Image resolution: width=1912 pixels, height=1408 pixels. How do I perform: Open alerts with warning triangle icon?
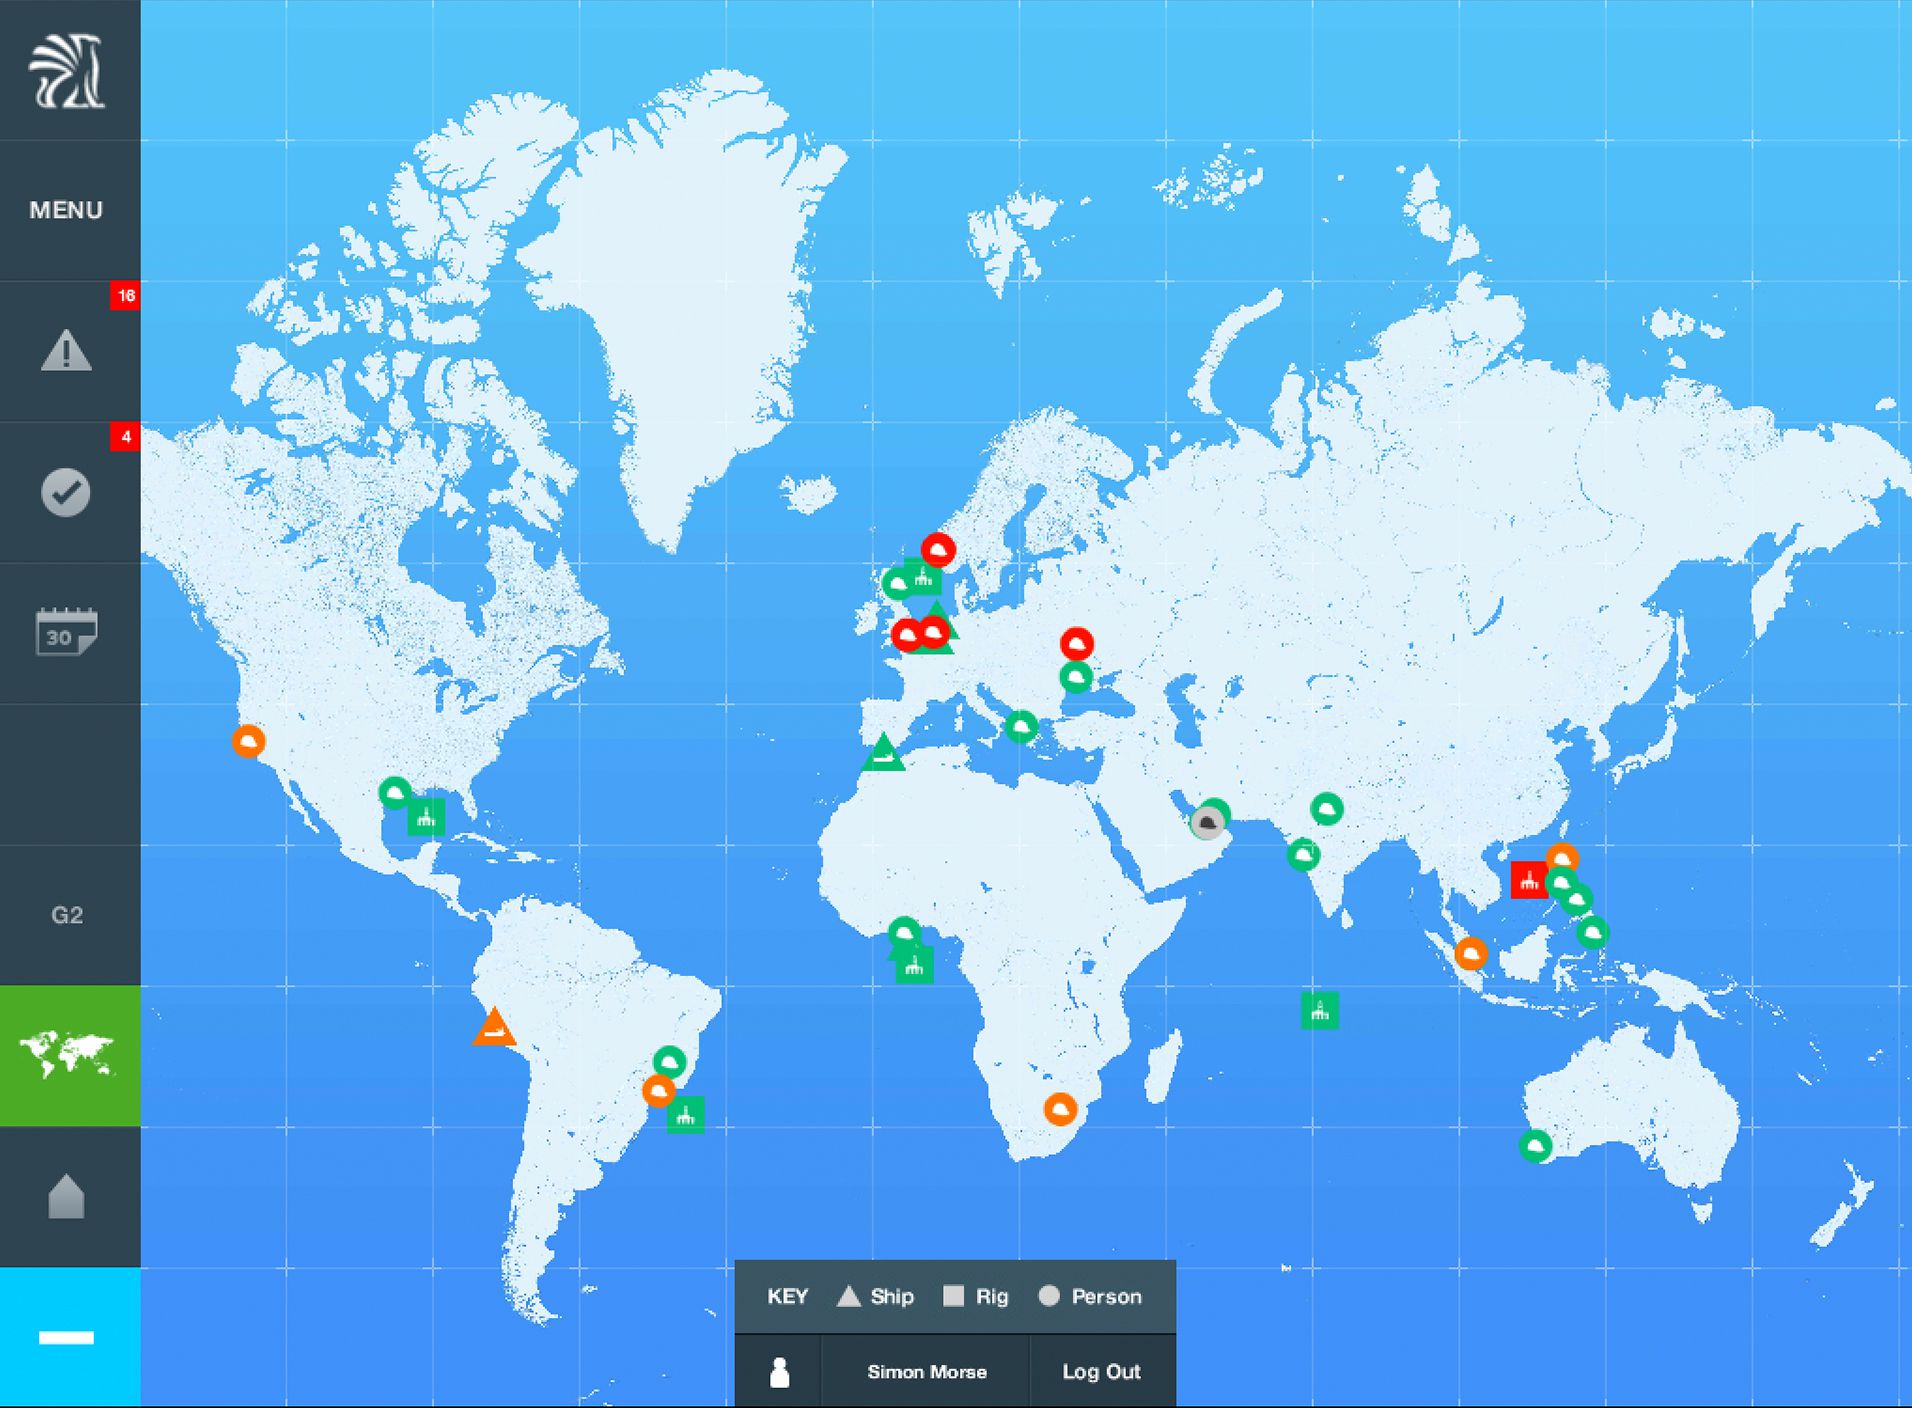[x=66, y=351]
